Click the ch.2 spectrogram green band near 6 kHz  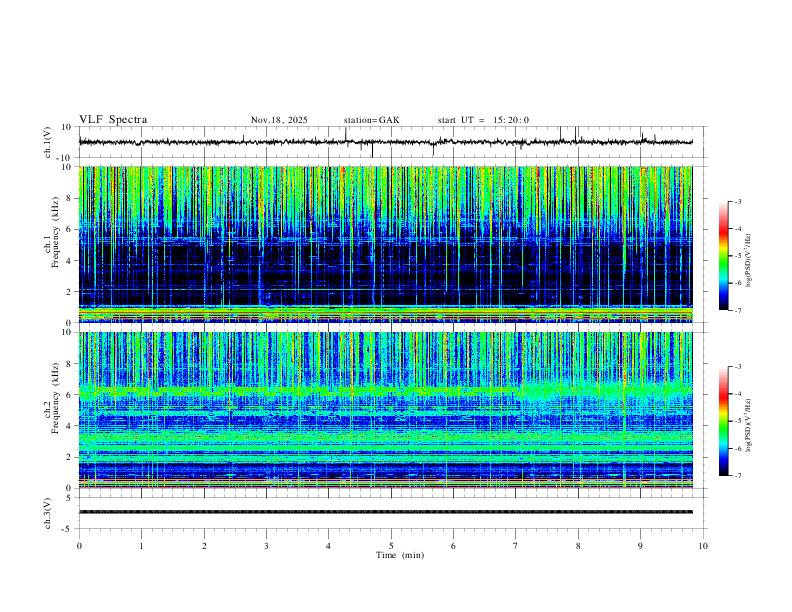386,392
